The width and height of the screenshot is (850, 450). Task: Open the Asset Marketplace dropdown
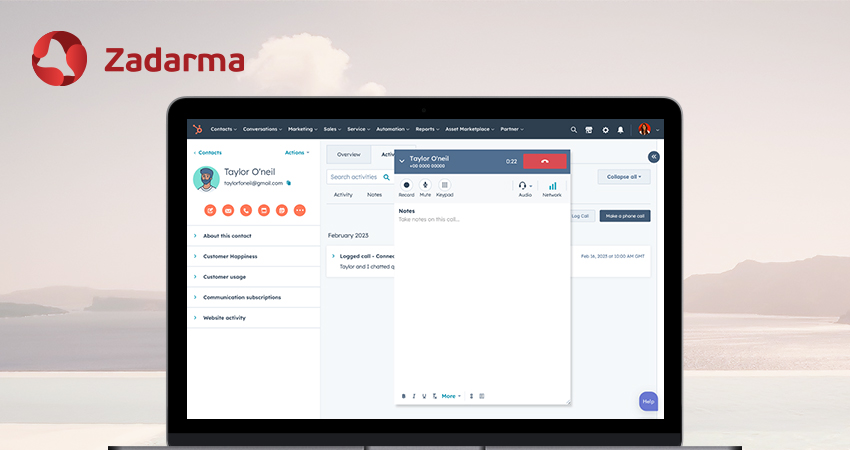(x=469, y=129)
